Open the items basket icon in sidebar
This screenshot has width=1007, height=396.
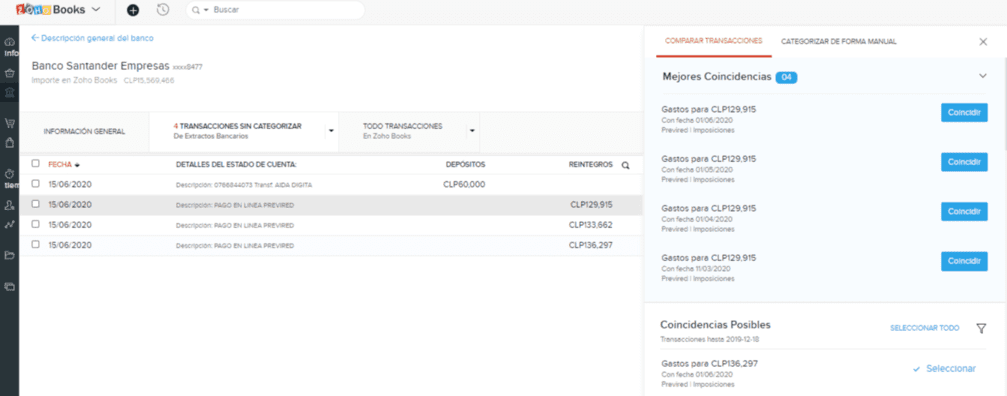click(9, 73)
